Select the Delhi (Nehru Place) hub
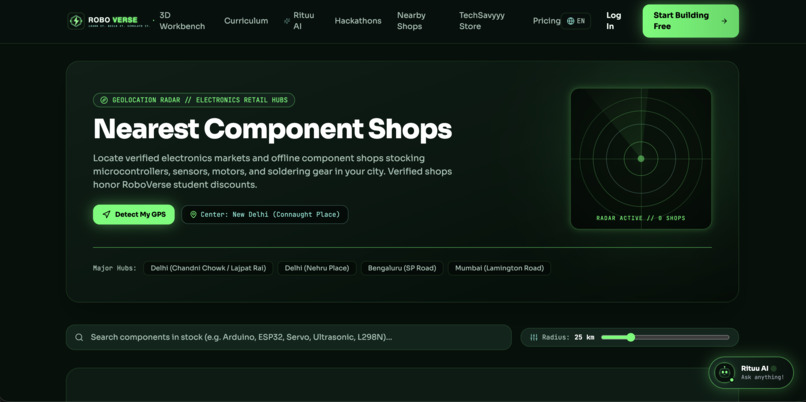This screenshot has width=806, height=402. click(317, 268)
